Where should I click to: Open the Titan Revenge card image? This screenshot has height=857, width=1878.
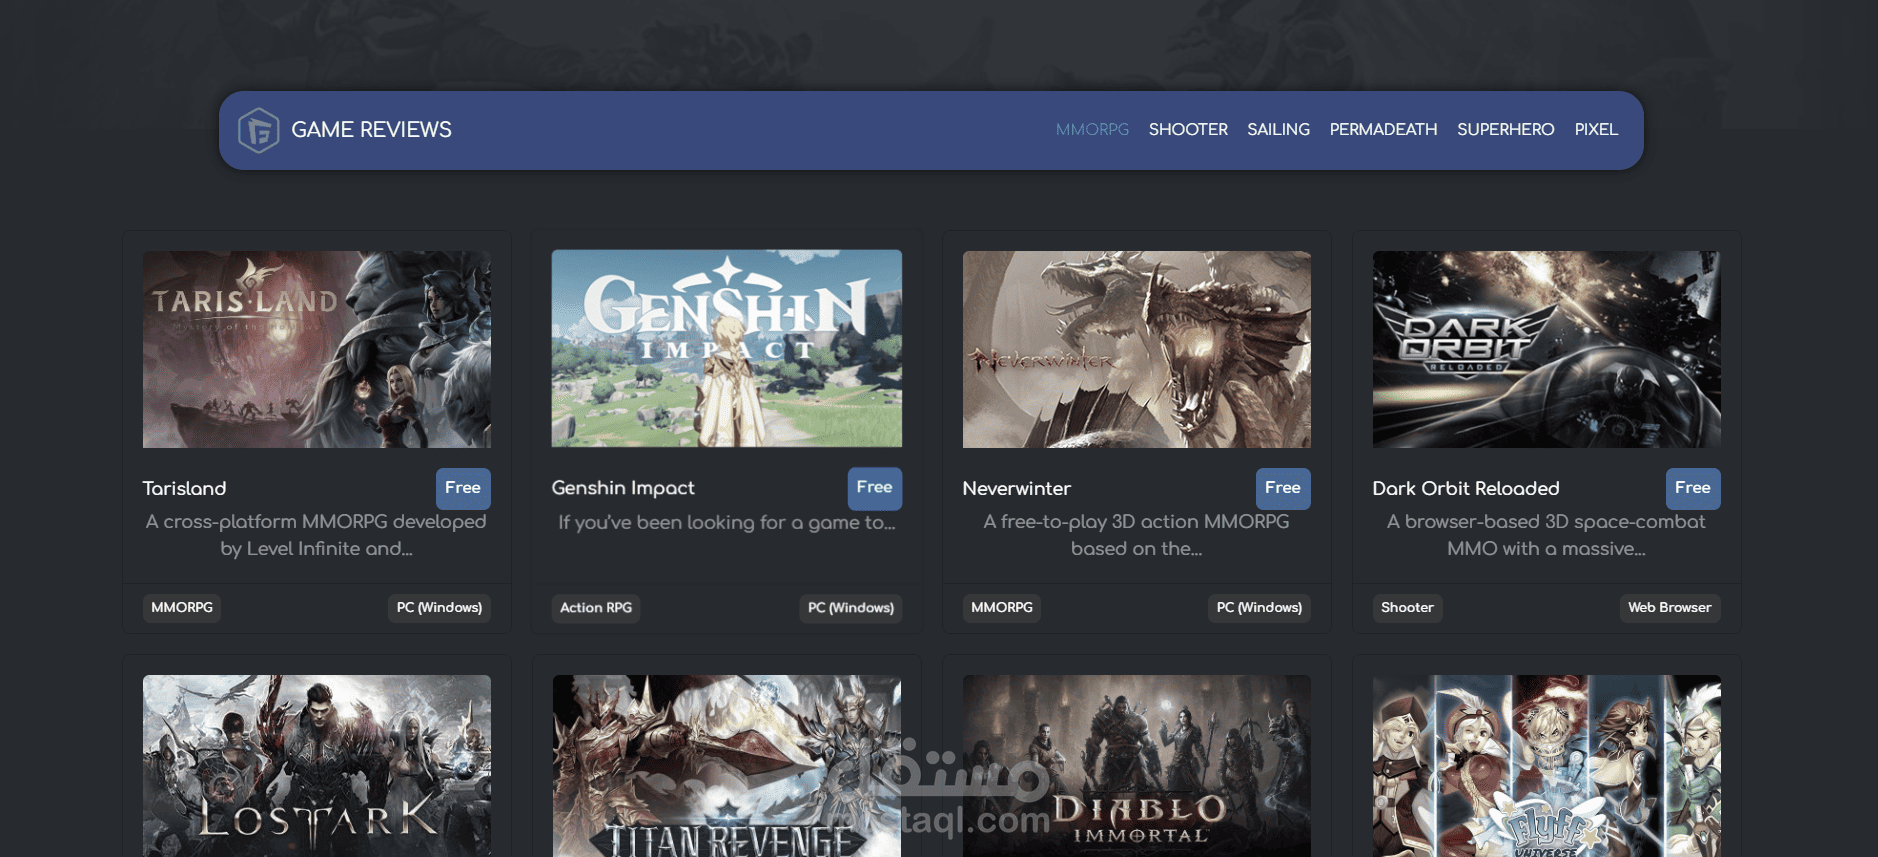tap(727, 766)
